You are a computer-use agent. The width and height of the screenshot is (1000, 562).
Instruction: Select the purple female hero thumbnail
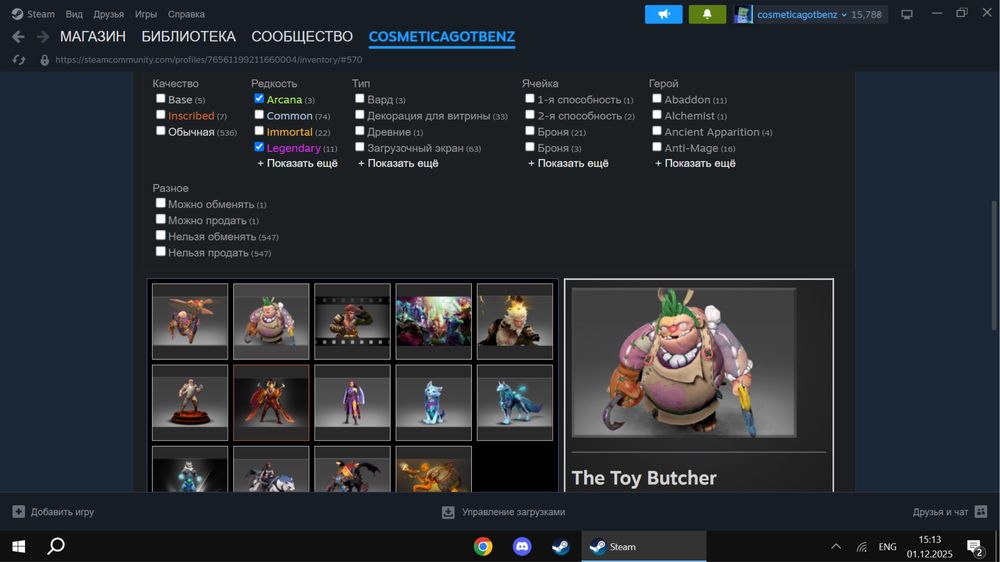[x=352, y=403]
